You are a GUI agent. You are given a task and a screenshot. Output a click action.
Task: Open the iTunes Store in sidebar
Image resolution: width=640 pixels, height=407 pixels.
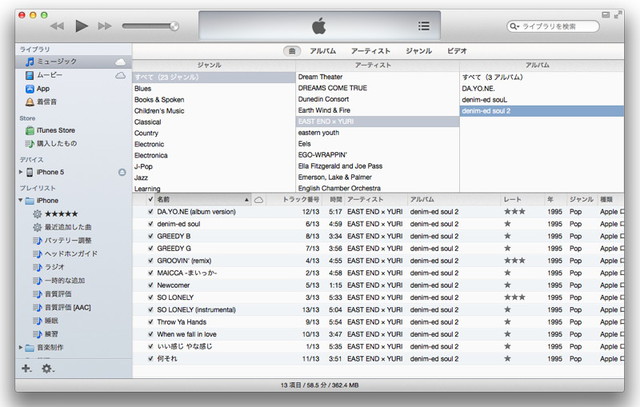click(55, 130)
